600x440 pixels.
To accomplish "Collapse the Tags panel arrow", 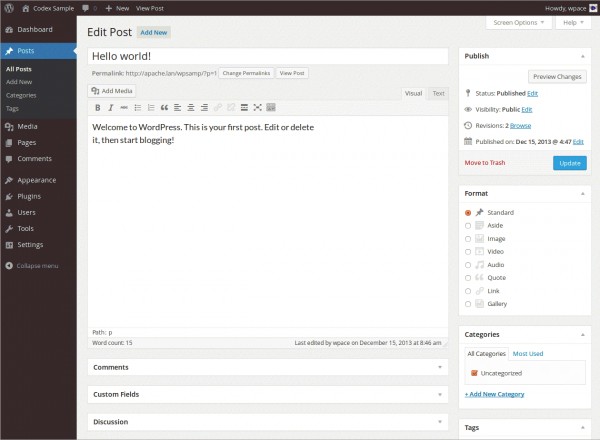I will click(x=582, y=427).
